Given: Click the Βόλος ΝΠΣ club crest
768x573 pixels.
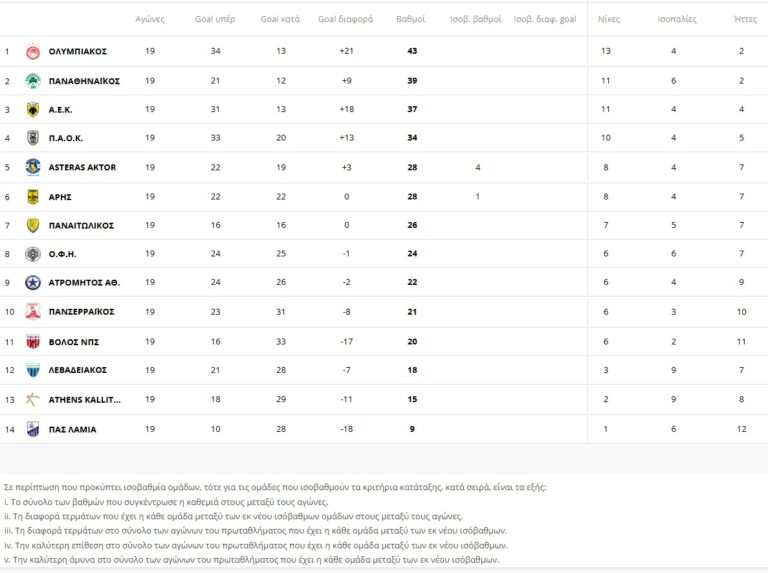Looking at the screenshot, I should click(x=32, y=341).
